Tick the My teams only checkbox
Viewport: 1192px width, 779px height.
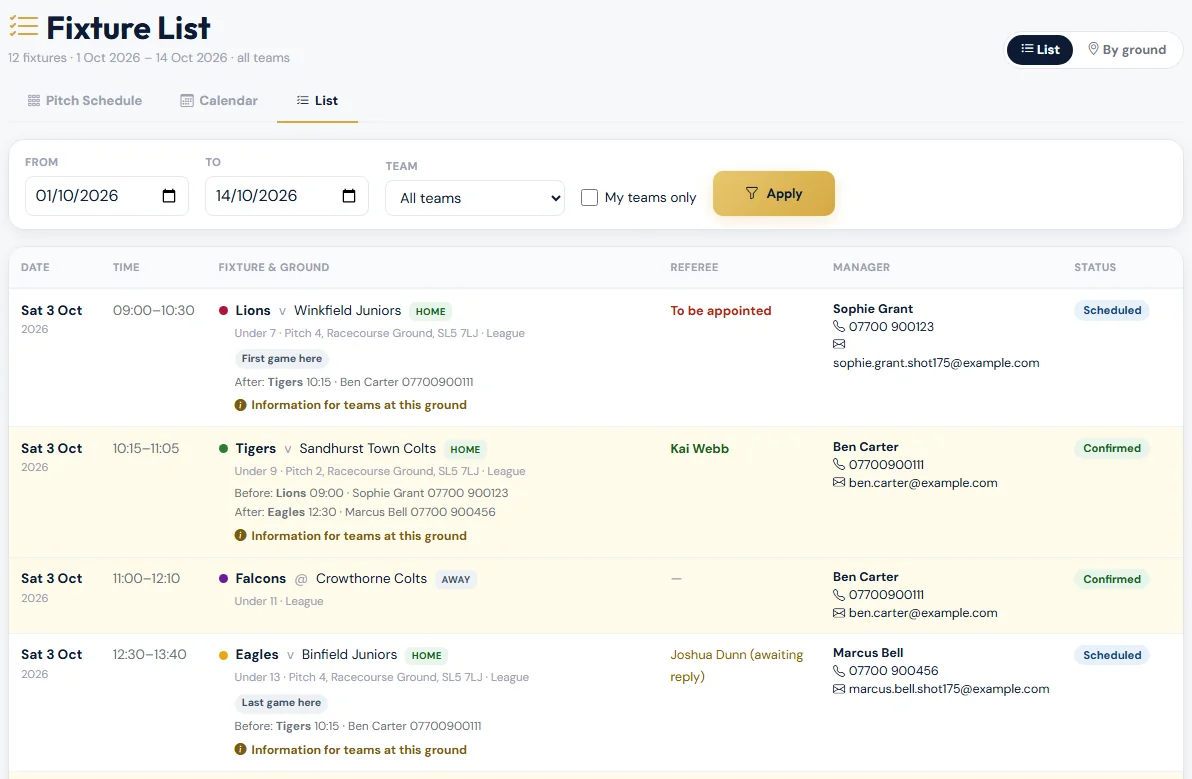pyautogui.click(x=589, y=198)
